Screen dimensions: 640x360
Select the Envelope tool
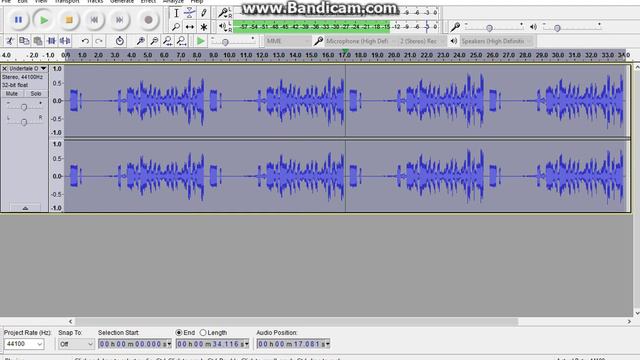190,13
